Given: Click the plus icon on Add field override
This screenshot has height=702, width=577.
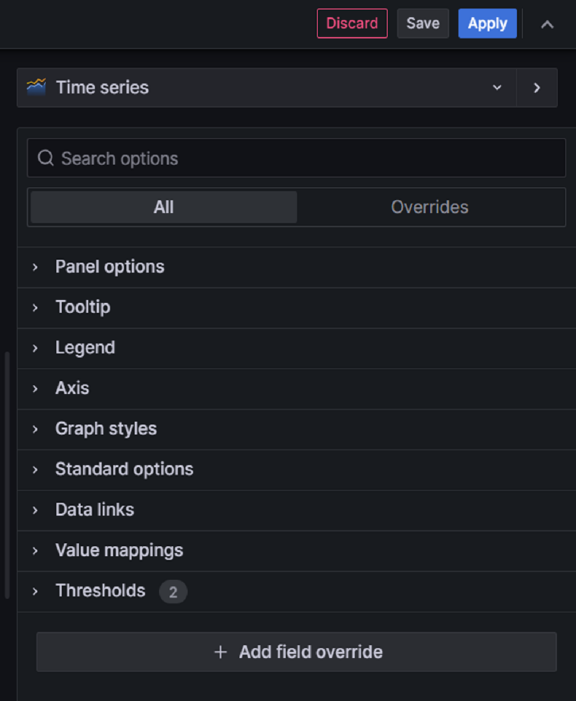Looking at the screenshot, I should (221, 652).
